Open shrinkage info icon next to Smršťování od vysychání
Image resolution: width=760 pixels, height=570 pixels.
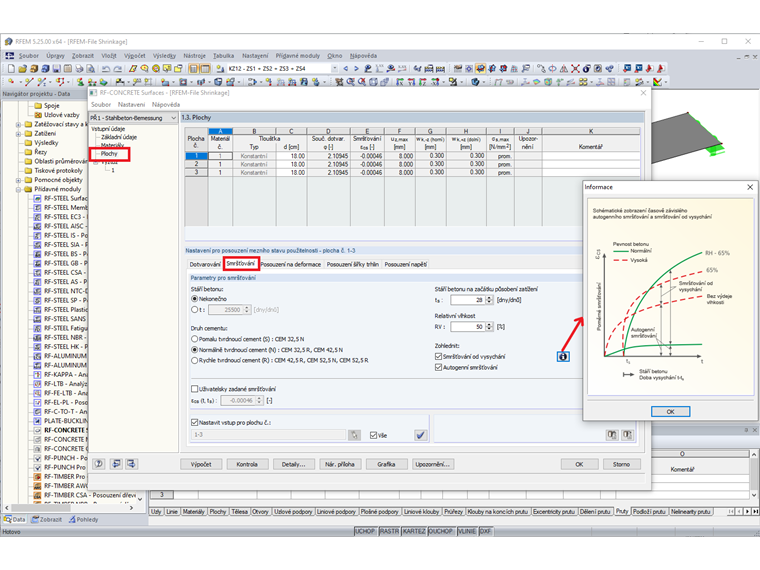coord(563,357)
